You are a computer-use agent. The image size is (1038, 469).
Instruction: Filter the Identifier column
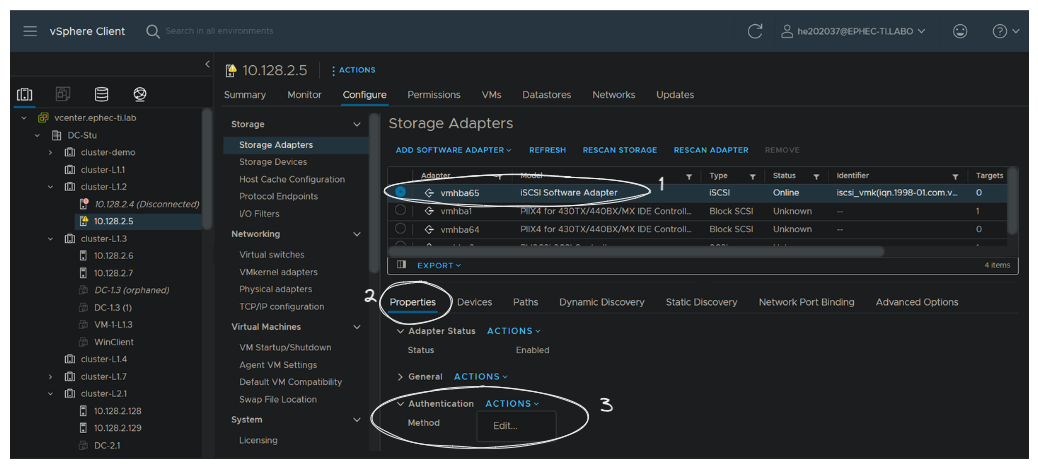tap(955, 176)
